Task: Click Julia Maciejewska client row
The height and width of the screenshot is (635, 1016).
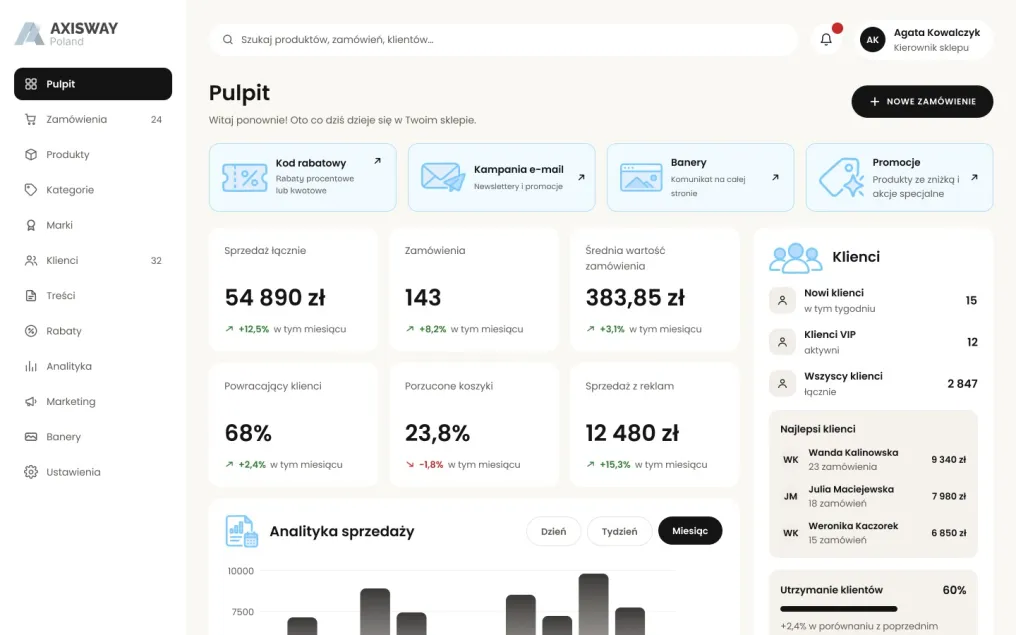Action: pos(873,496)
